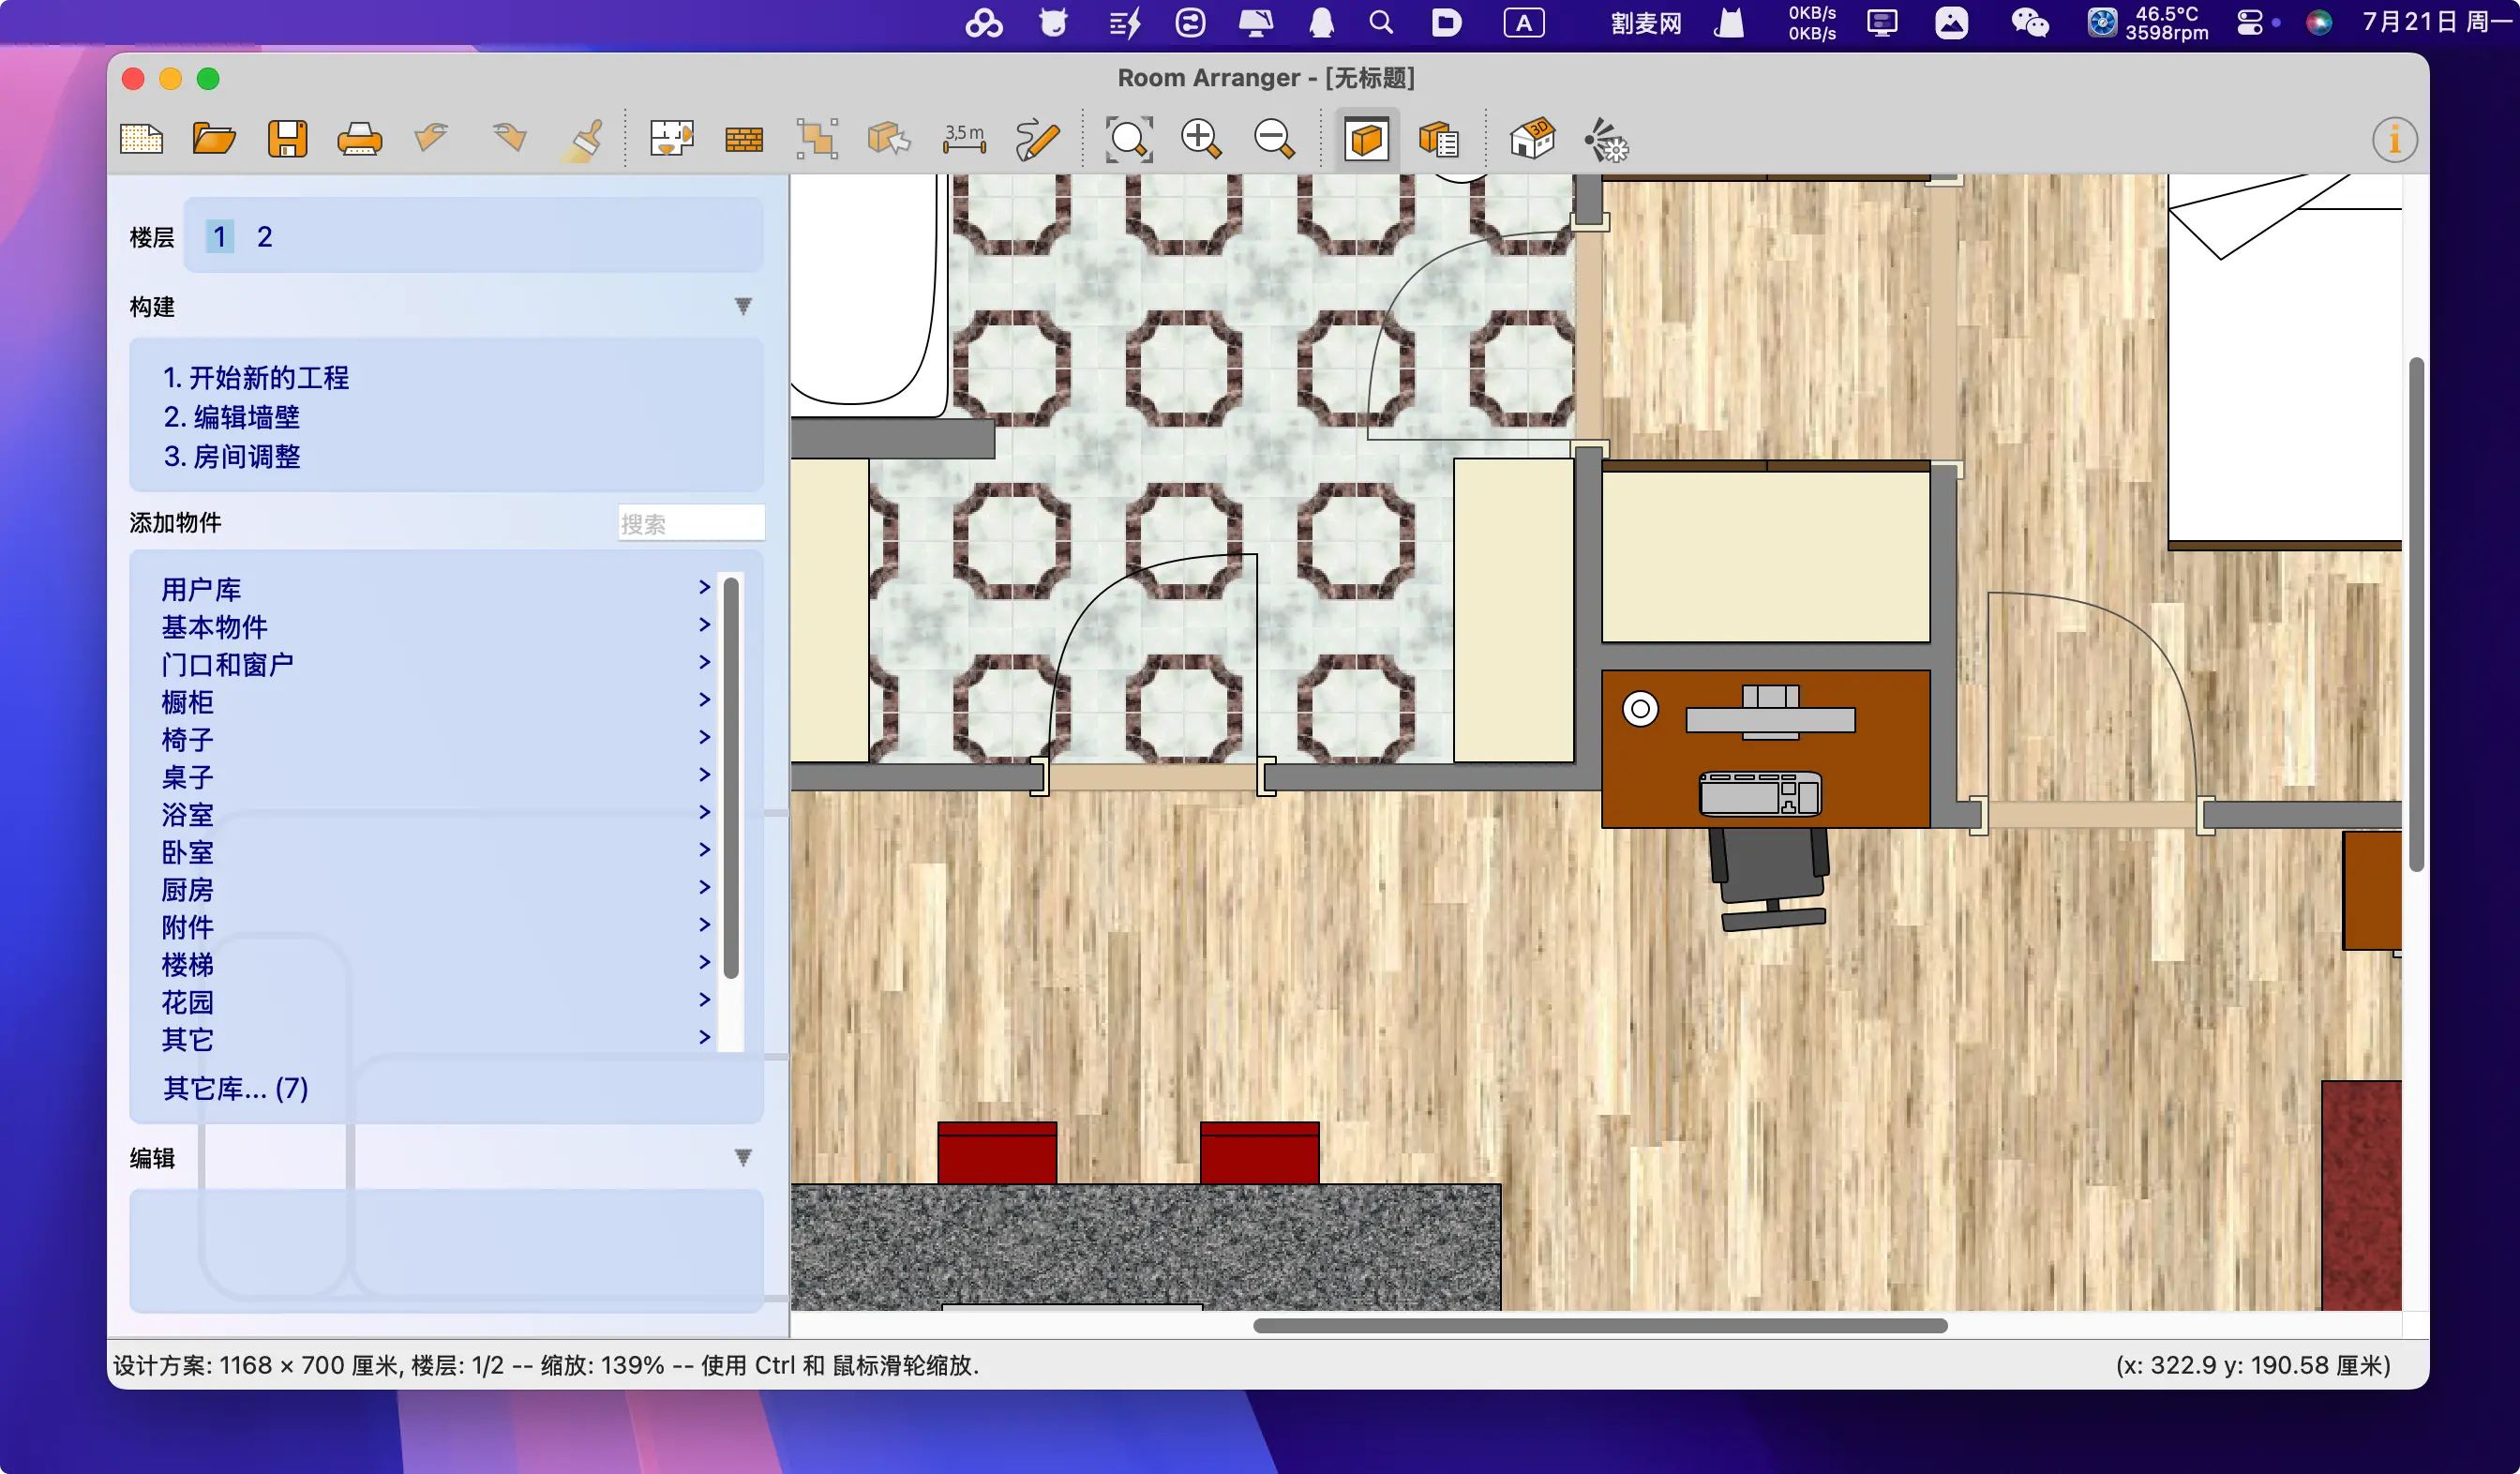Click 2. 编辑墙壁 link
The width and height of the screenshot is (2520, 1474).
point(231,417)
